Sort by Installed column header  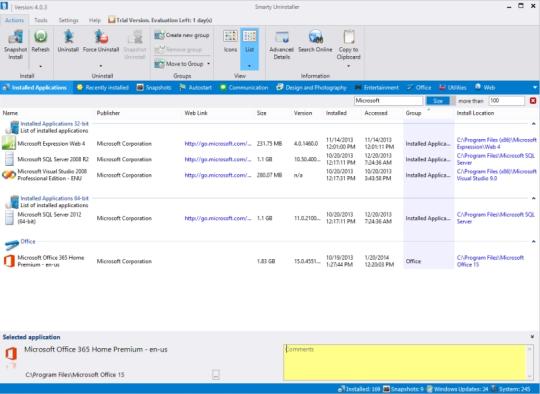[336, 113]
